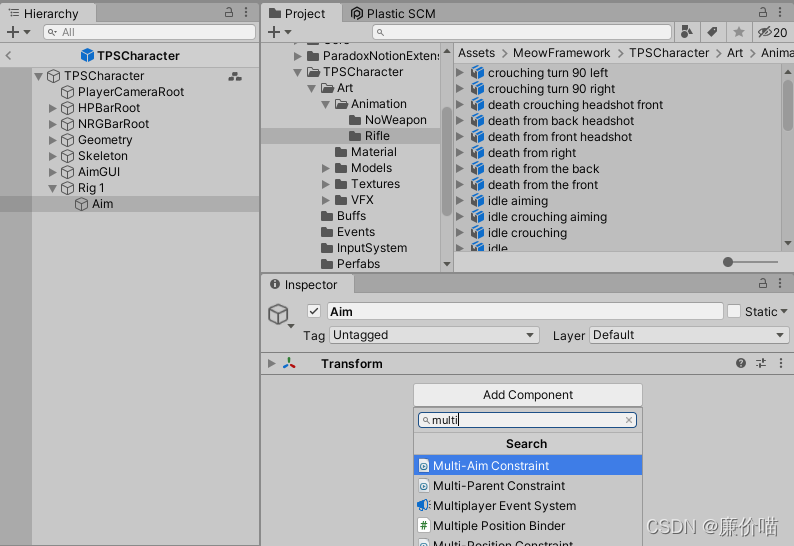
Task: Click the object name field showing Aim
Action: click(525, 311)
